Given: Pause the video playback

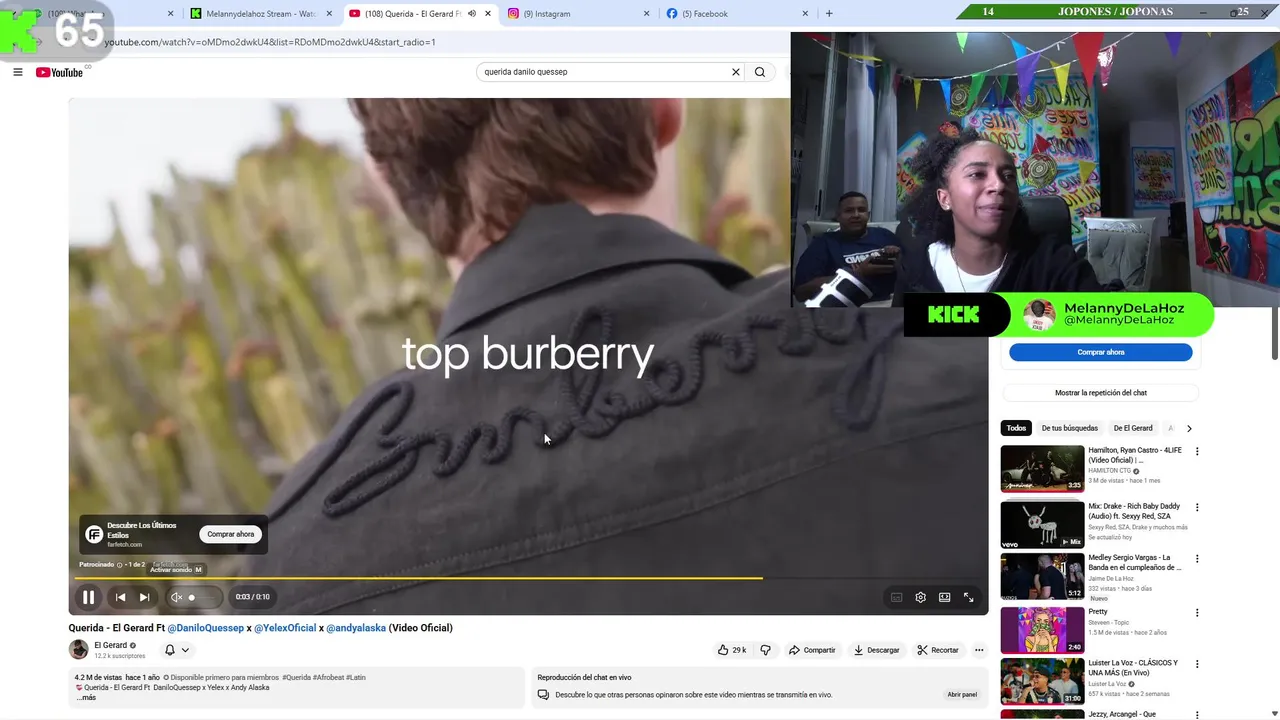Looking at the screenshot, I should pos(88,597).
